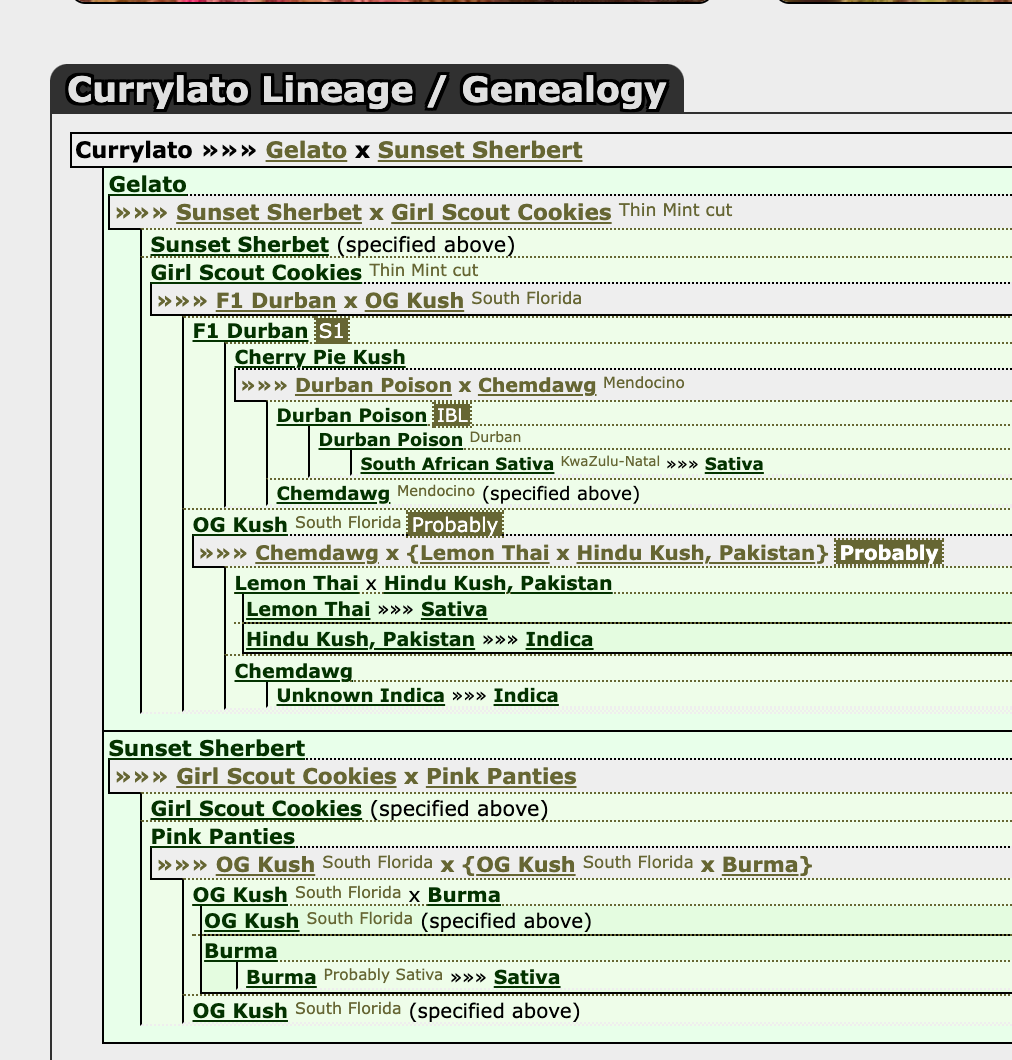Click Lemon Thai in Lemon Thai x Hindu Kush heading

296,583
